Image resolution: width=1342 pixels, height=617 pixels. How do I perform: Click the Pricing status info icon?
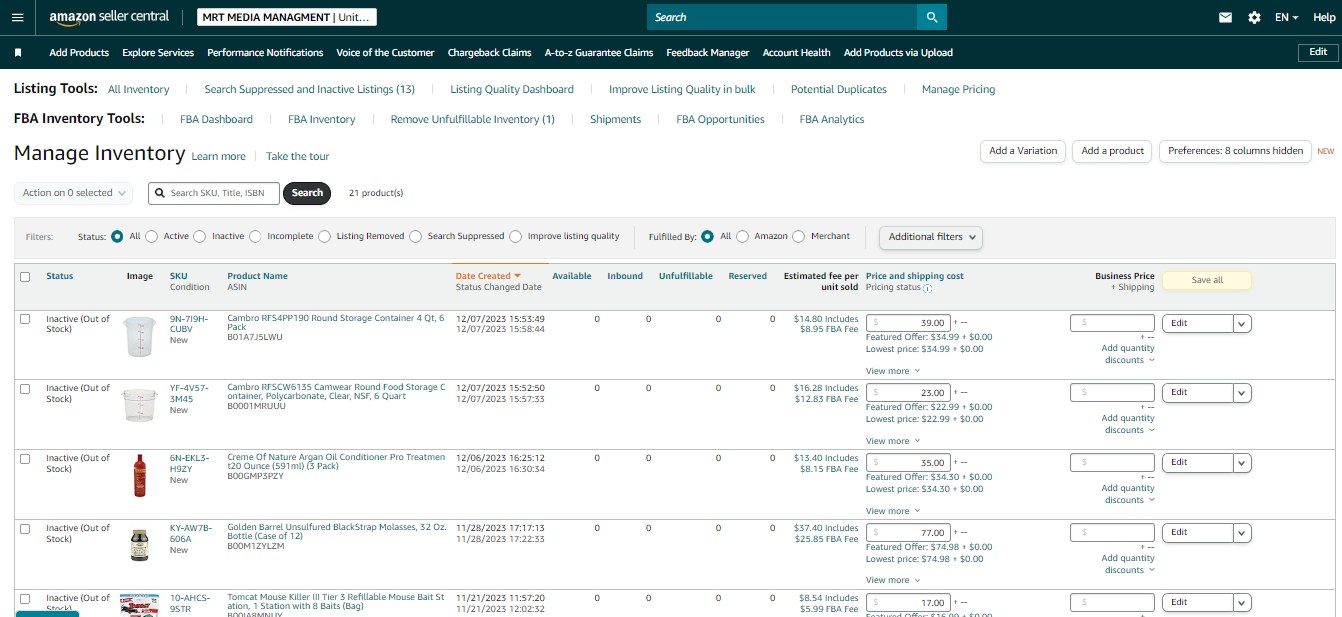[x=928, y=288]
